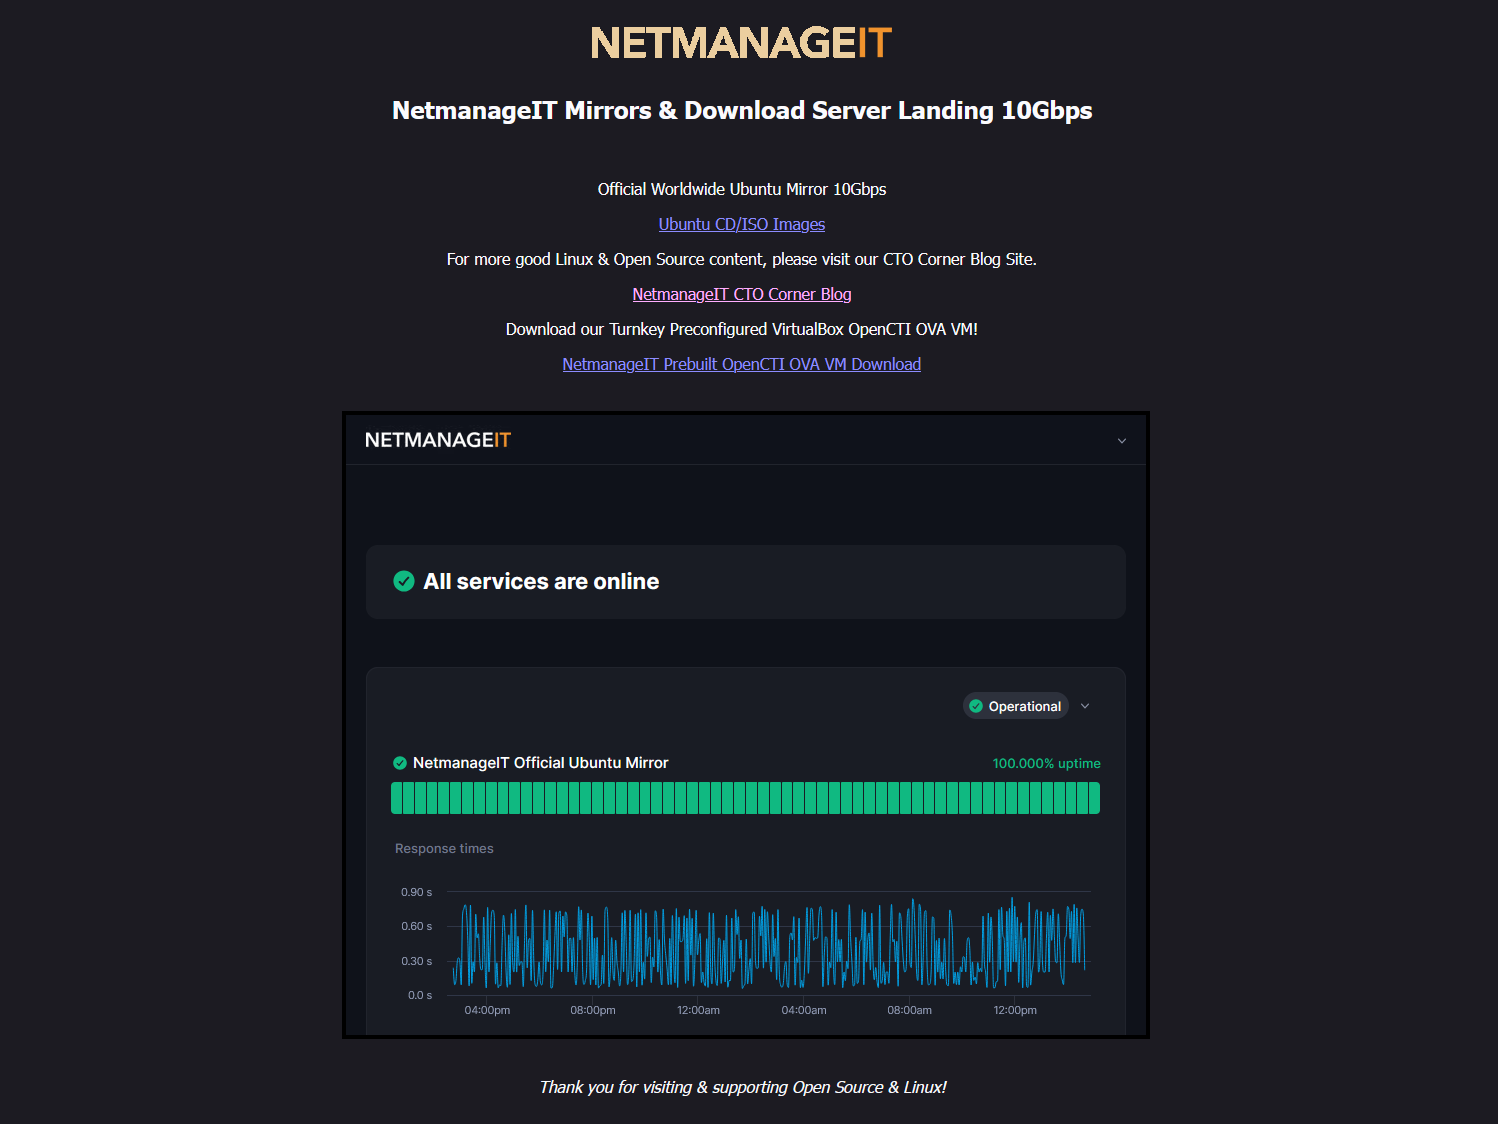The width and height of the screenshot is (1498, 1124).
Task: Click the 04:00pm marker on chart axis
Action: pos(487,1010)
